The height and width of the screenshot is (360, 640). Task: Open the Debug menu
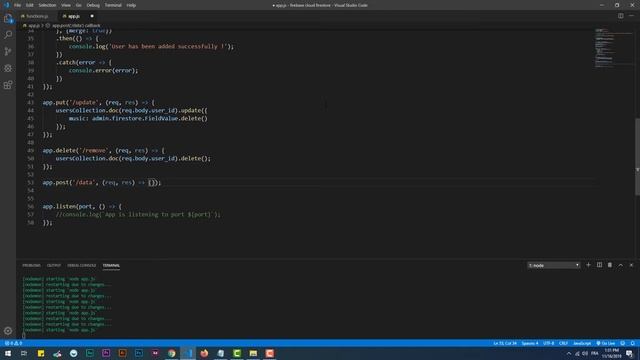click(x=93, y=5)
